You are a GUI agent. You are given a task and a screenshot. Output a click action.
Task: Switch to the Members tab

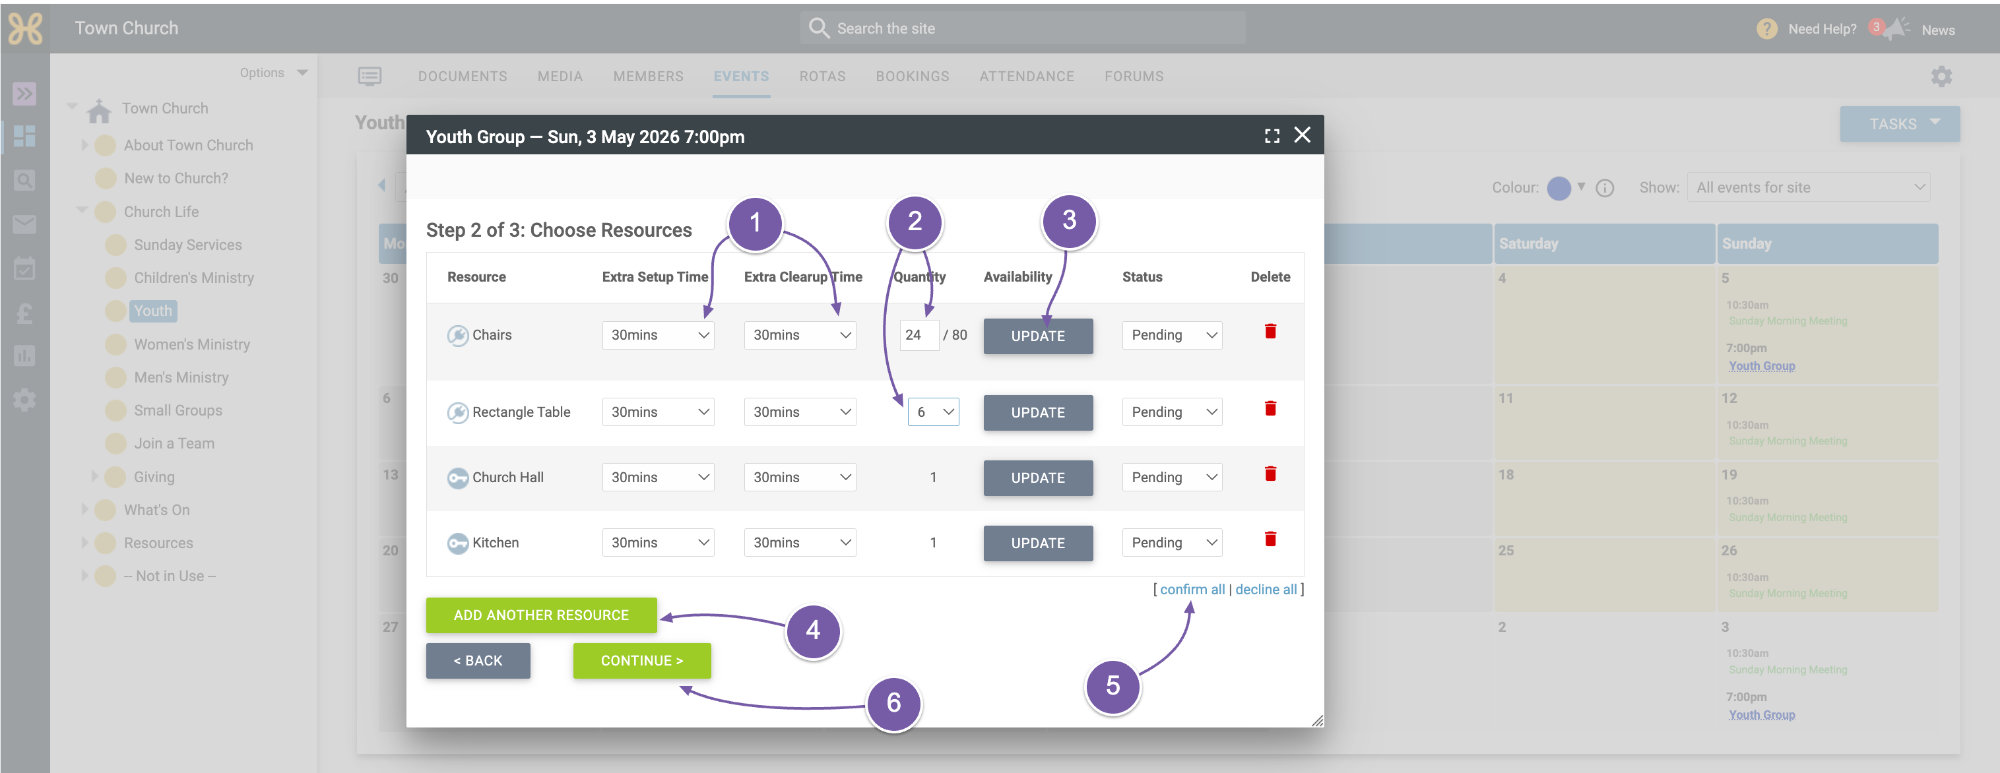pos(648,76)
